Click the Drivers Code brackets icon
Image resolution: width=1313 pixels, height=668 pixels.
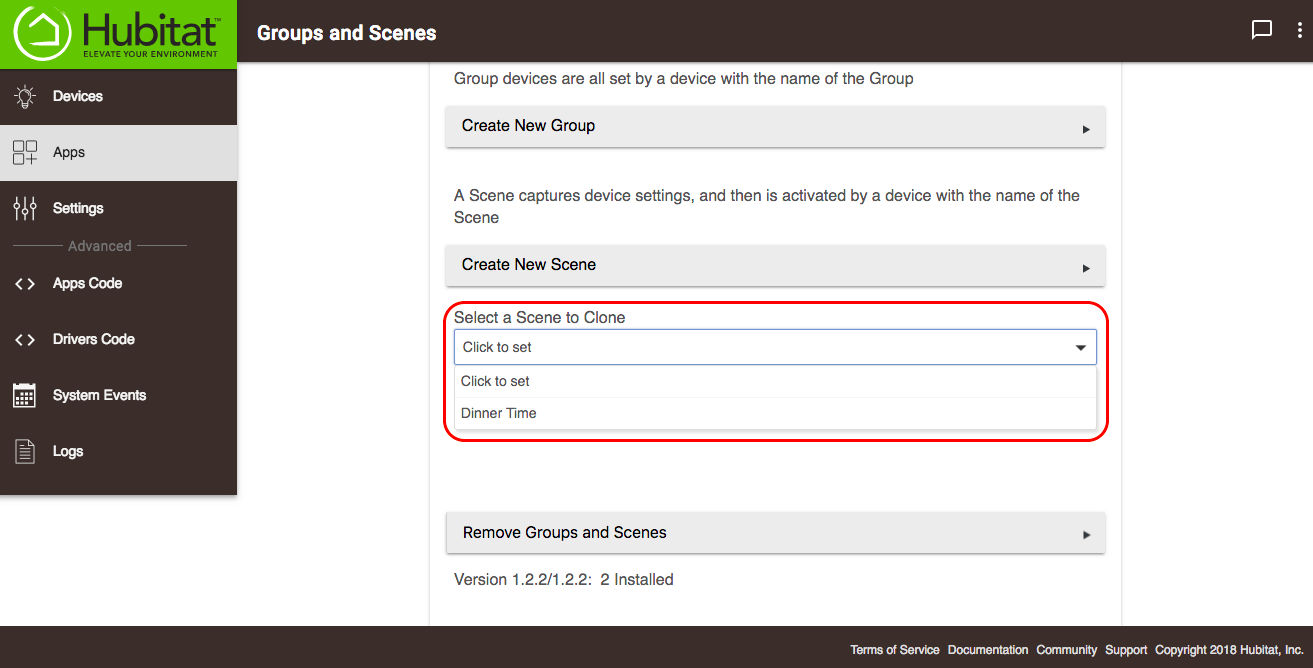25,340
